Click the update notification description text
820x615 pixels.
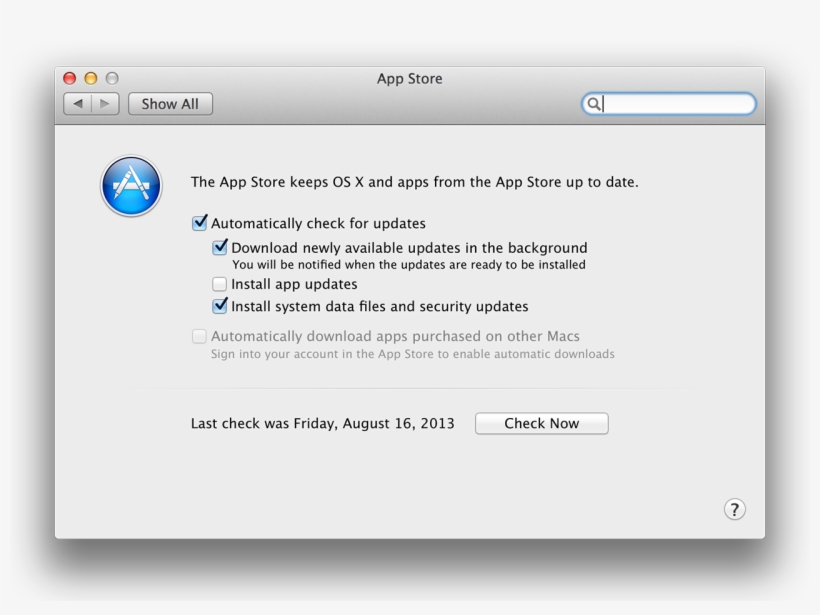pyautogui.click(x=410, y=264)
